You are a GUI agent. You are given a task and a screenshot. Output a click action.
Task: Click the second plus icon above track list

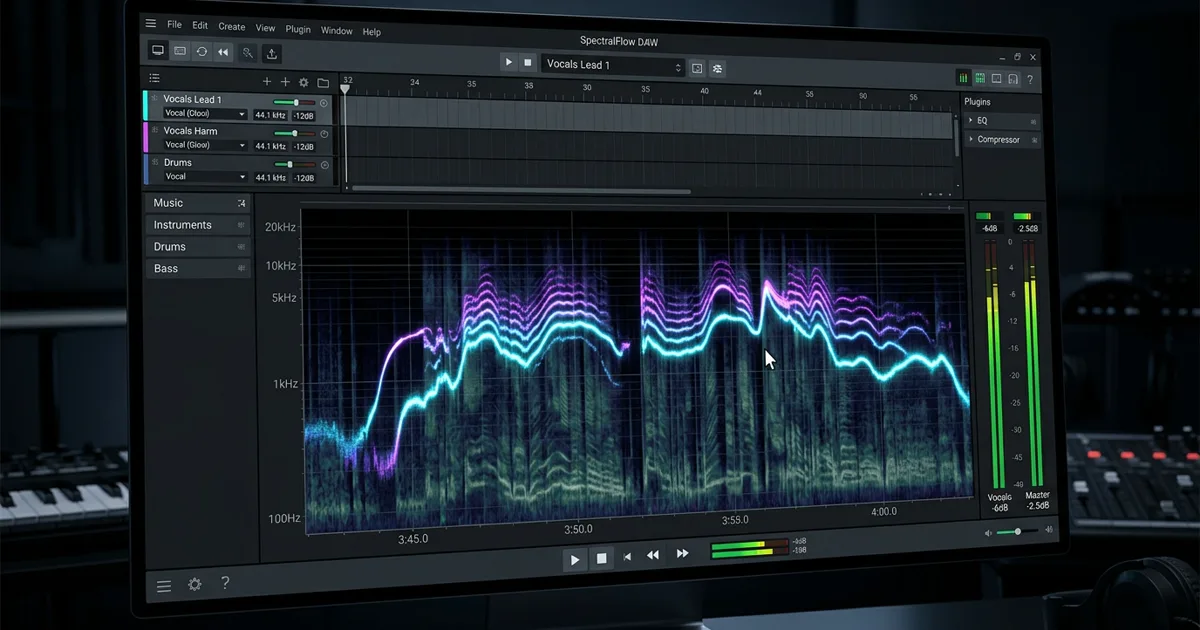[285, 82]
